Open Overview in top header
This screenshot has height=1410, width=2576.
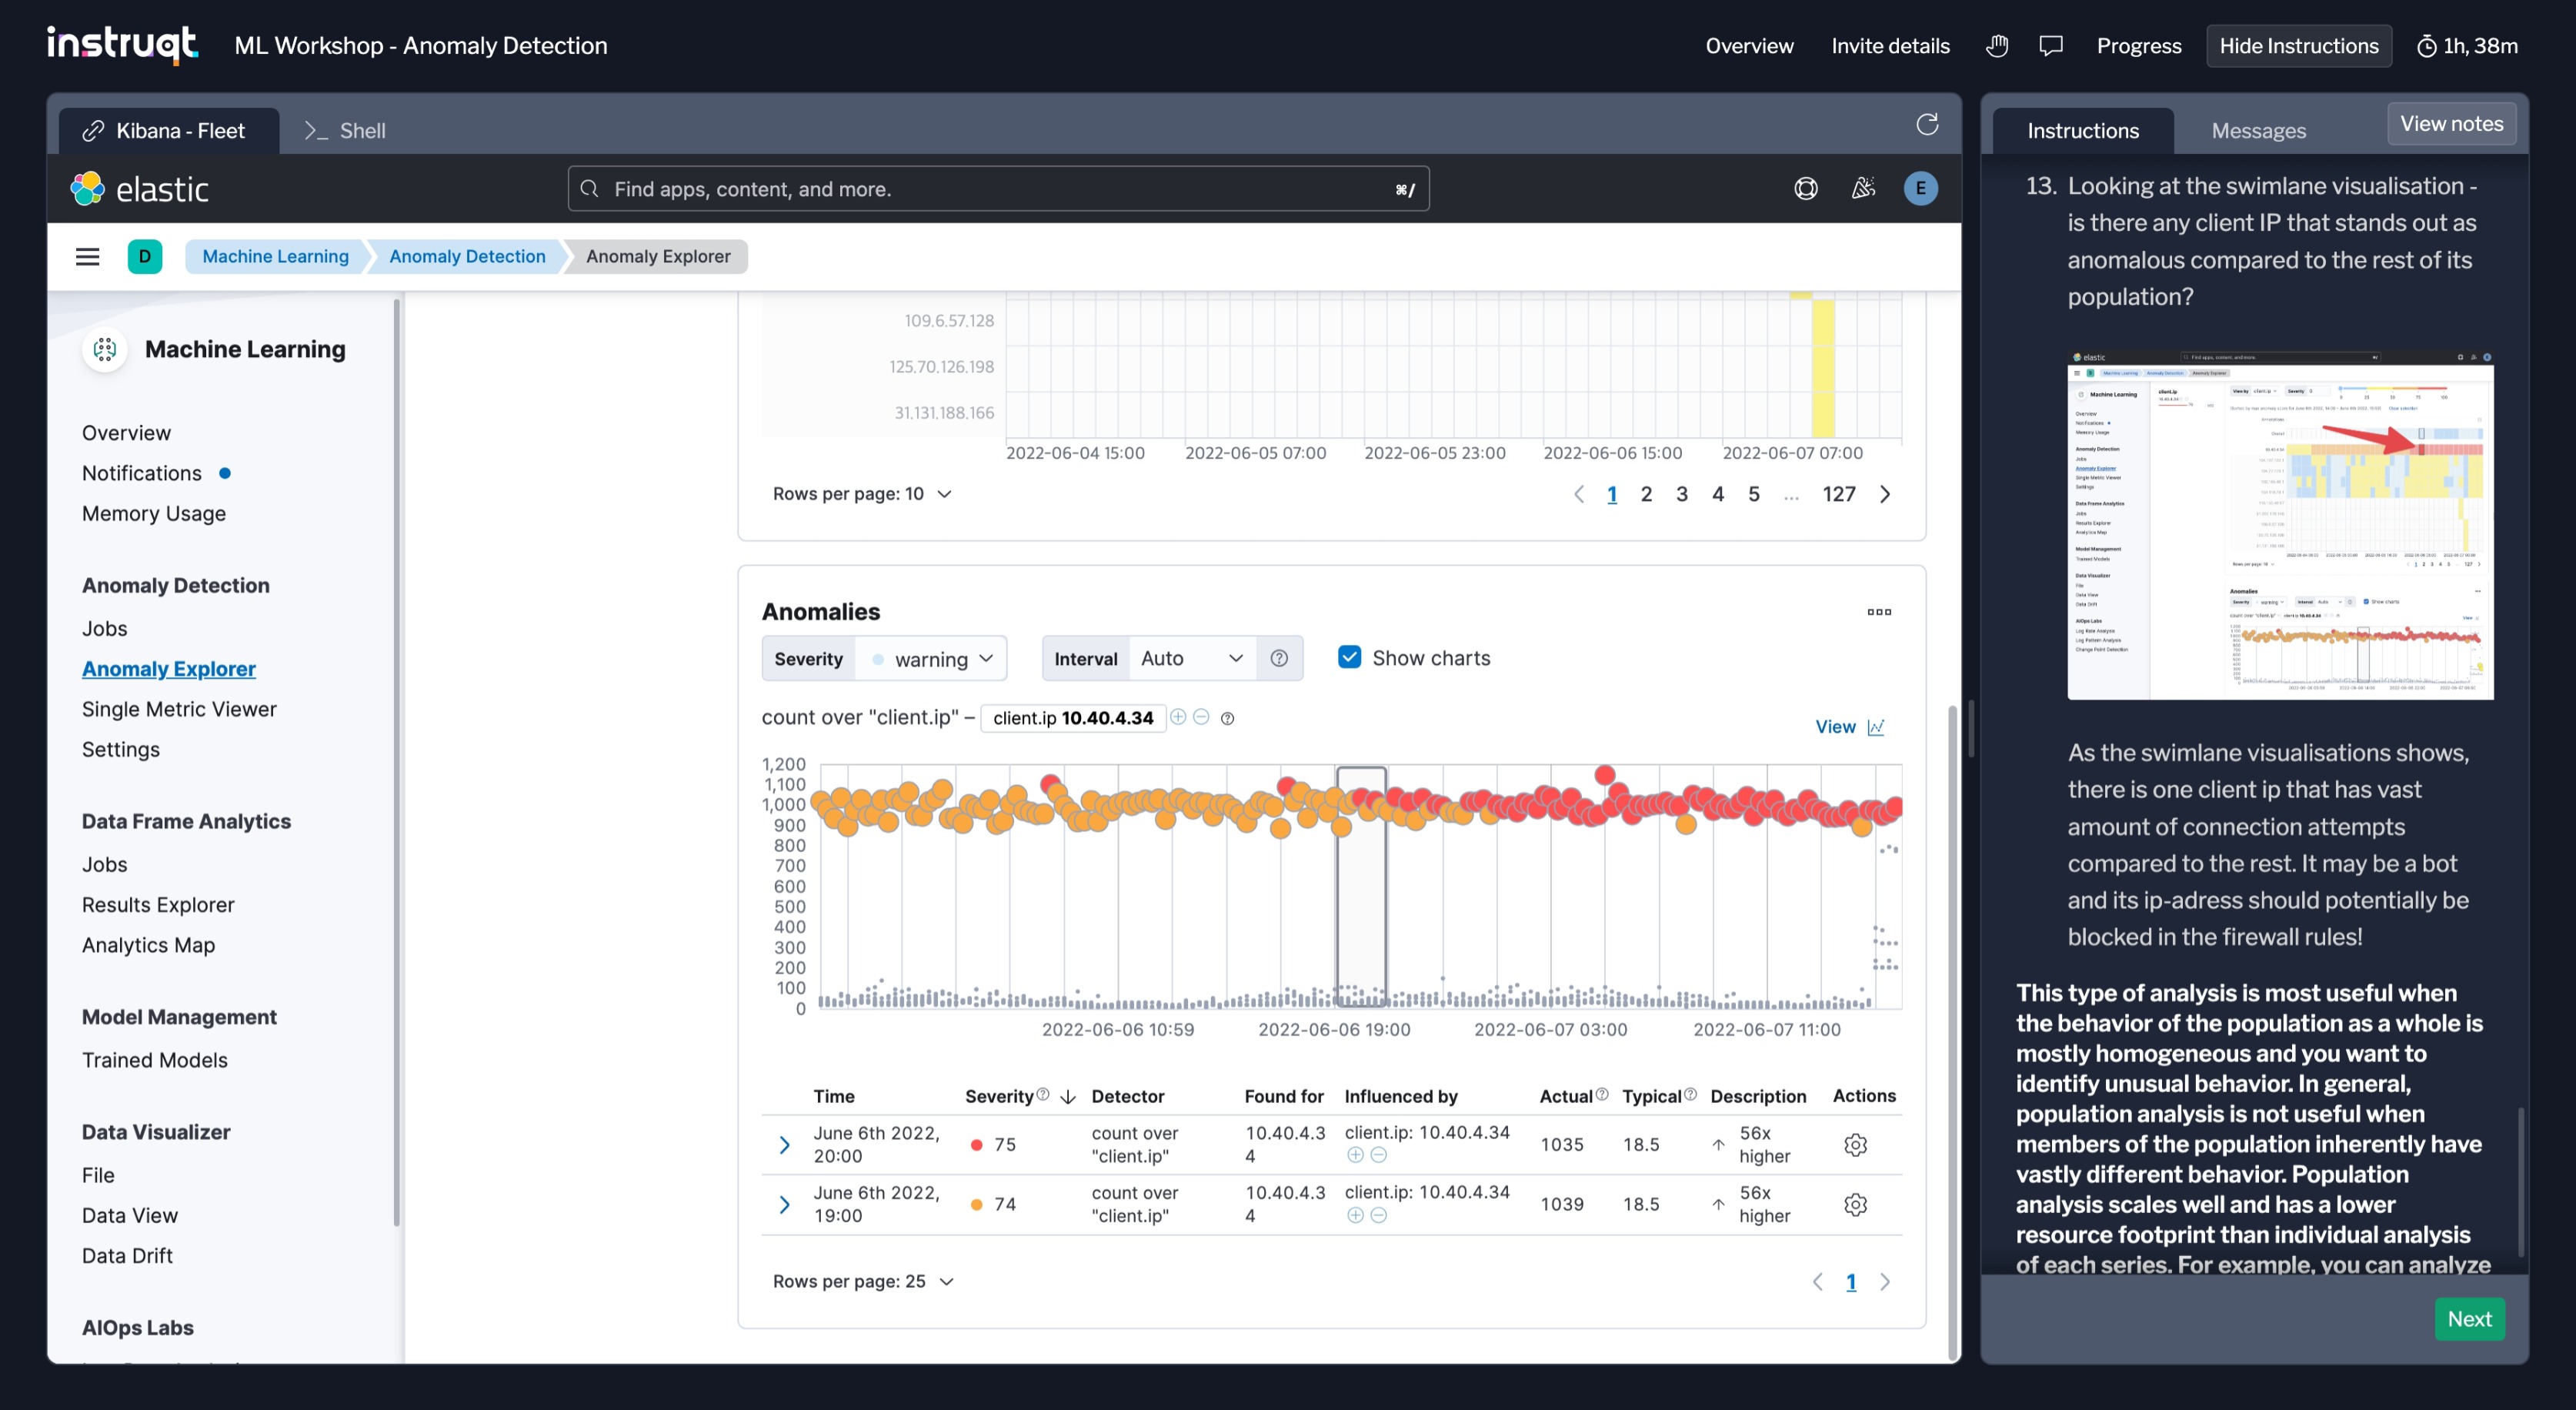(1749, 46)
